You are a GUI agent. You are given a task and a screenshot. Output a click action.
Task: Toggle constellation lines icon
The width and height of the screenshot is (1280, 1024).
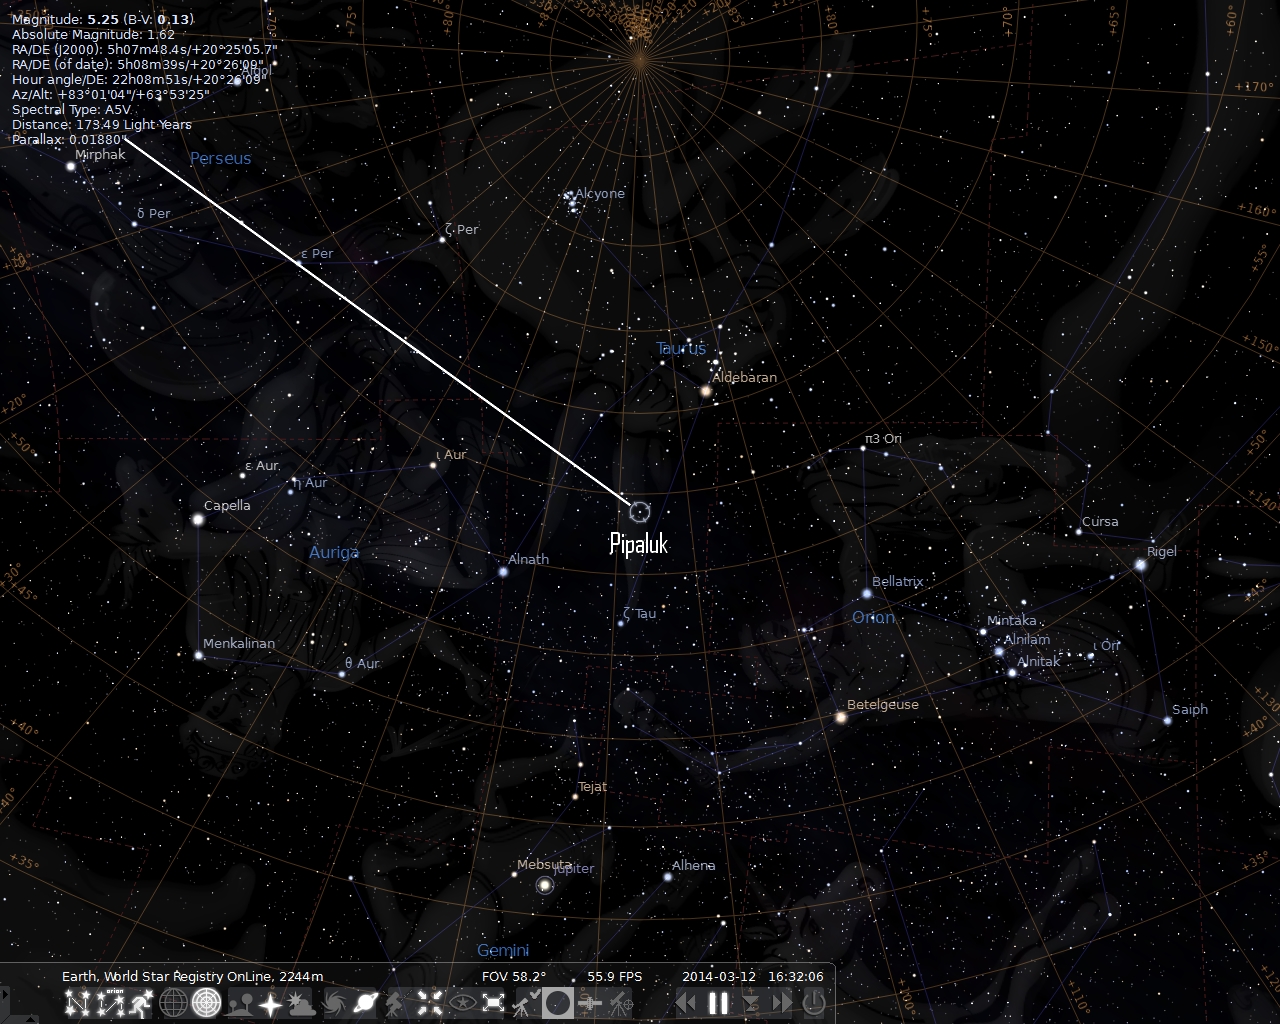pos(77,1002)
